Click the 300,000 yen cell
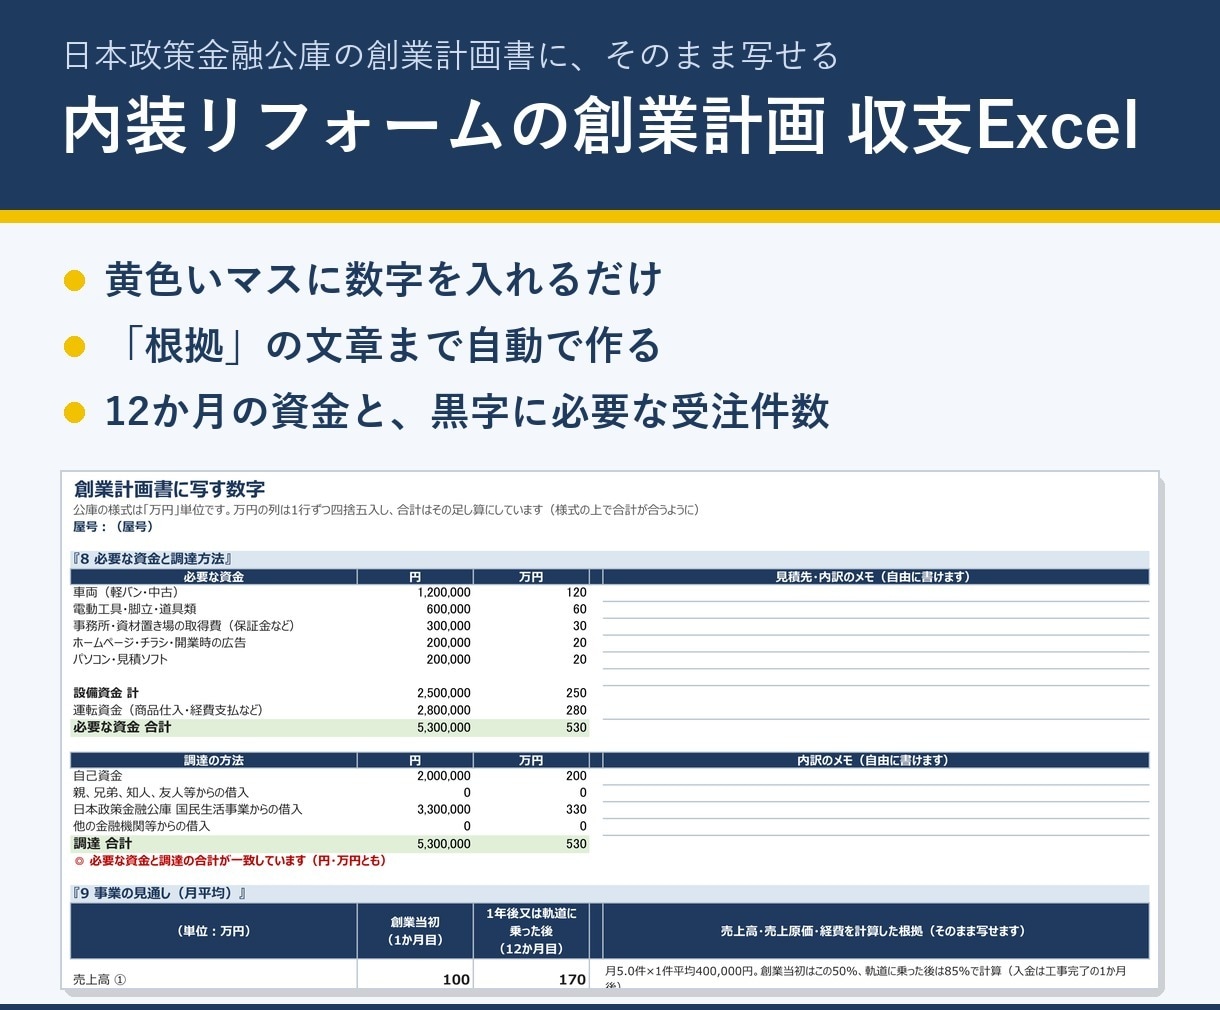1220x1010 pixels. pyautogui.click(x=448, y=626)
